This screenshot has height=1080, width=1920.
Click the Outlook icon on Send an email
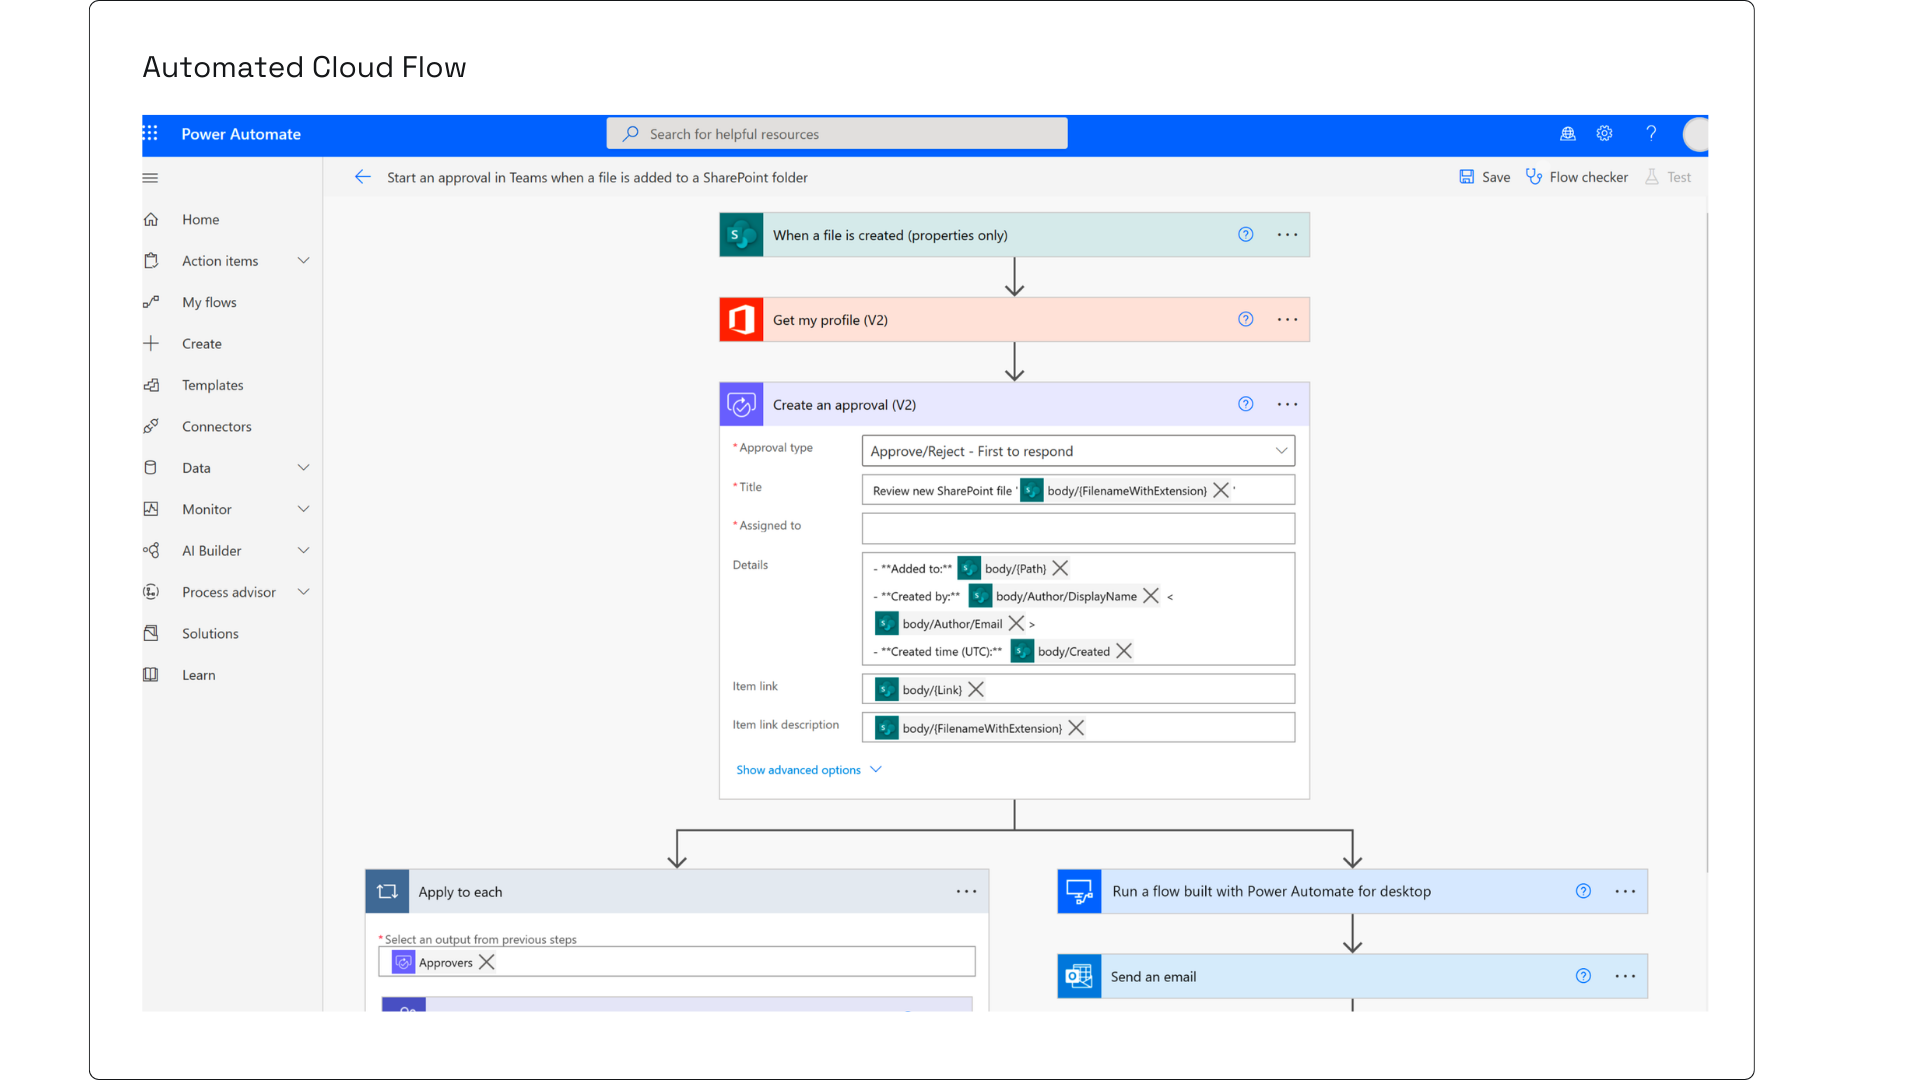tap(1079, 976)
